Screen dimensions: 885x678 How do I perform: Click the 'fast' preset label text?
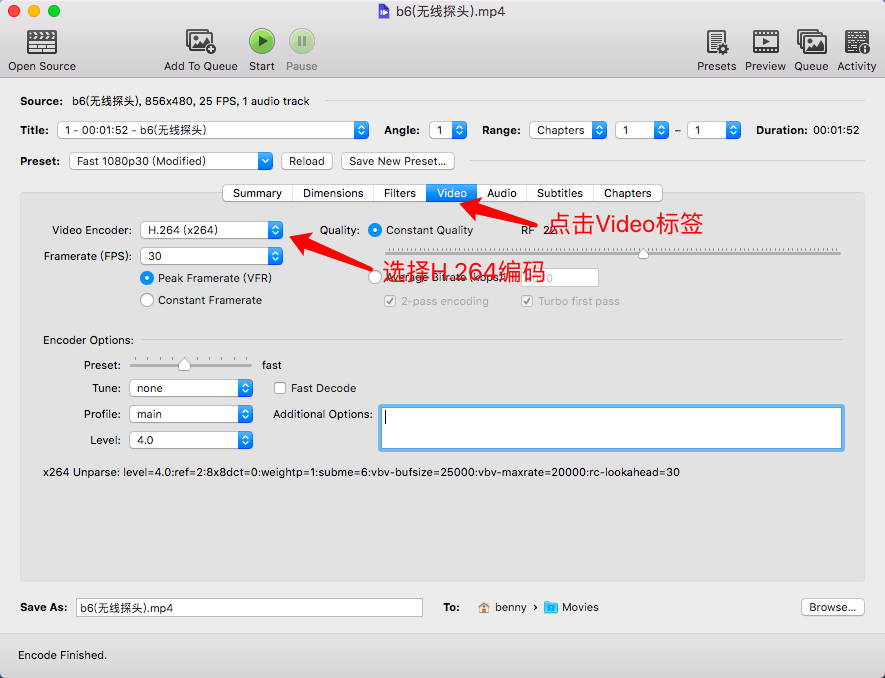[x=271, y=365]
